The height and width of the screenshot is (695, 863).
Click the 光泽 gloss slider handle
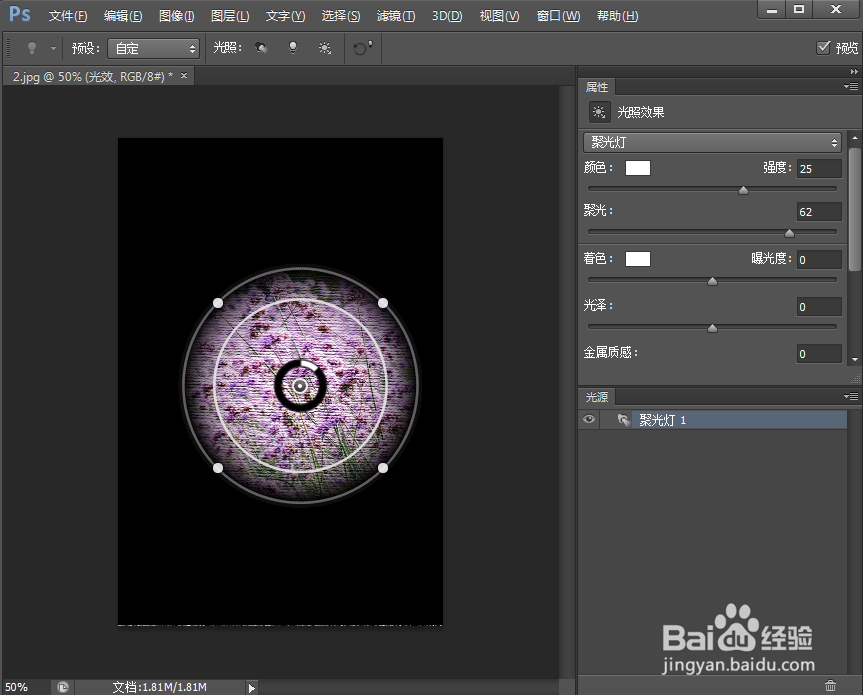712,328
